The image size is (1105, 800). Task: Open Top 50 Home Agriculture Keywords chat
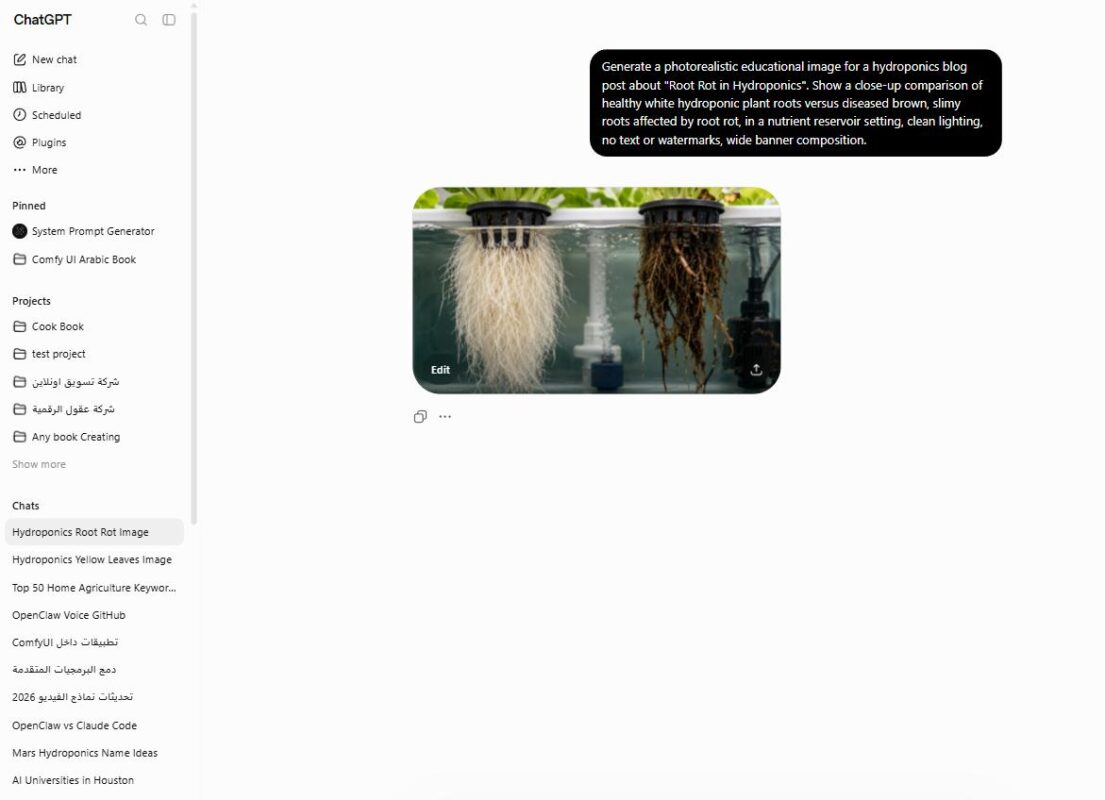point(94,588)
